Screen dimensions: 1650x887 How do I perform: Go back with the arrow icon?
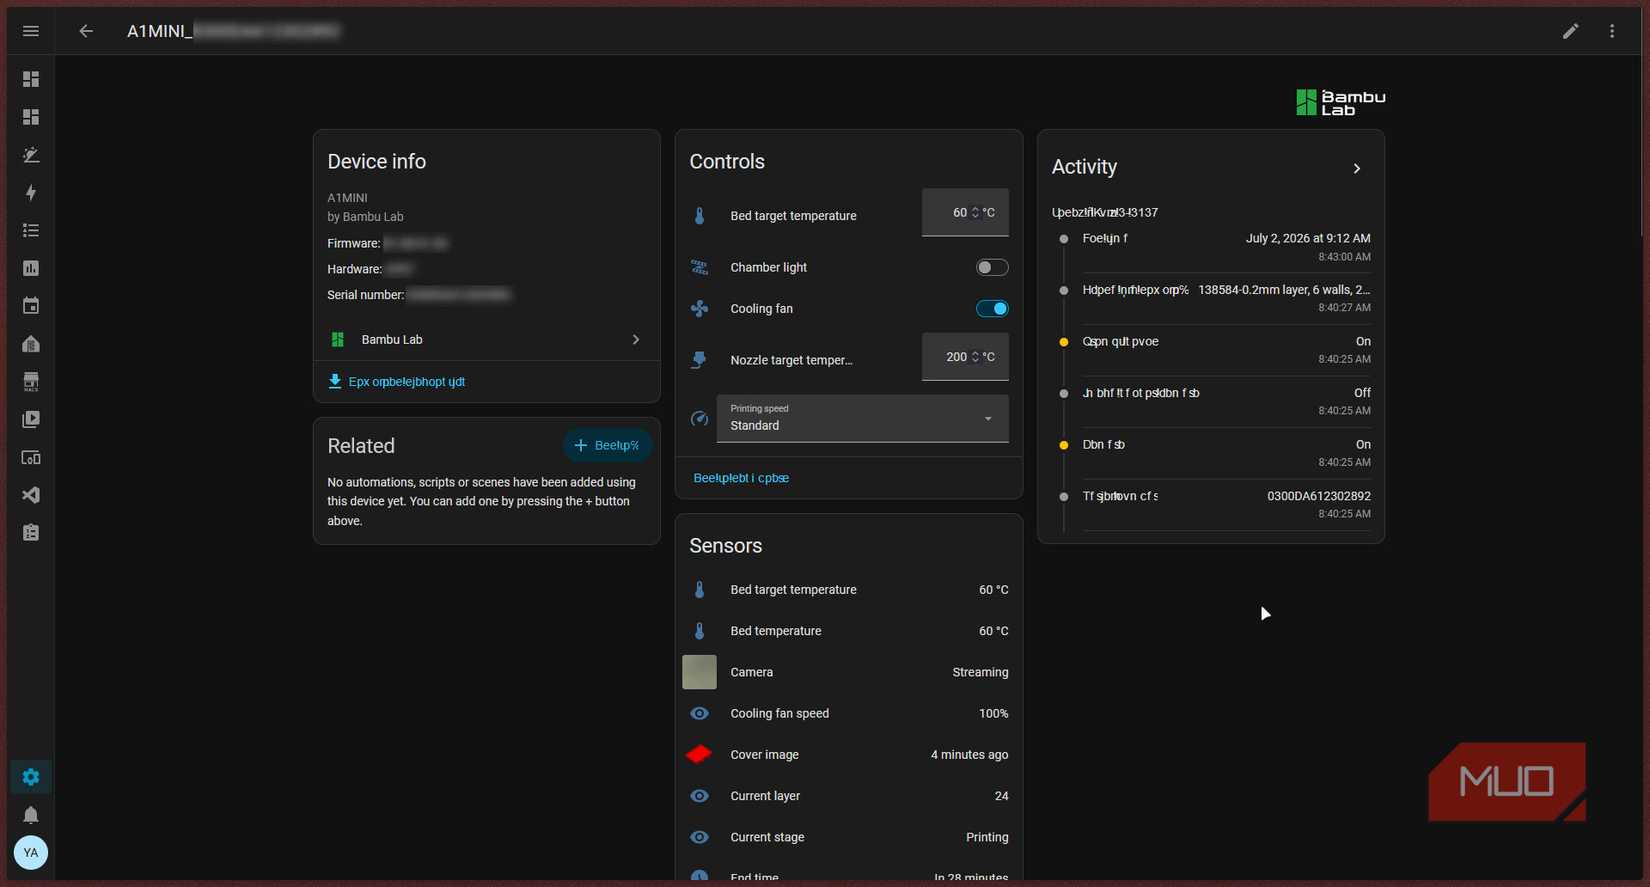pyautogui.click(x=86, y=31)
